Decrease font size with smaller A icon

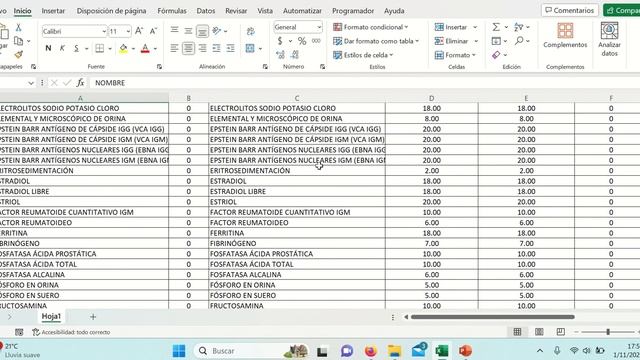(153, 31)
